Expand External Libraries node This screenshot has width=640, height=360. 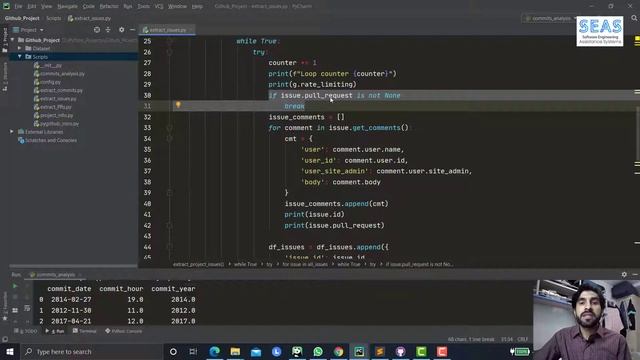tap(11, 132)
